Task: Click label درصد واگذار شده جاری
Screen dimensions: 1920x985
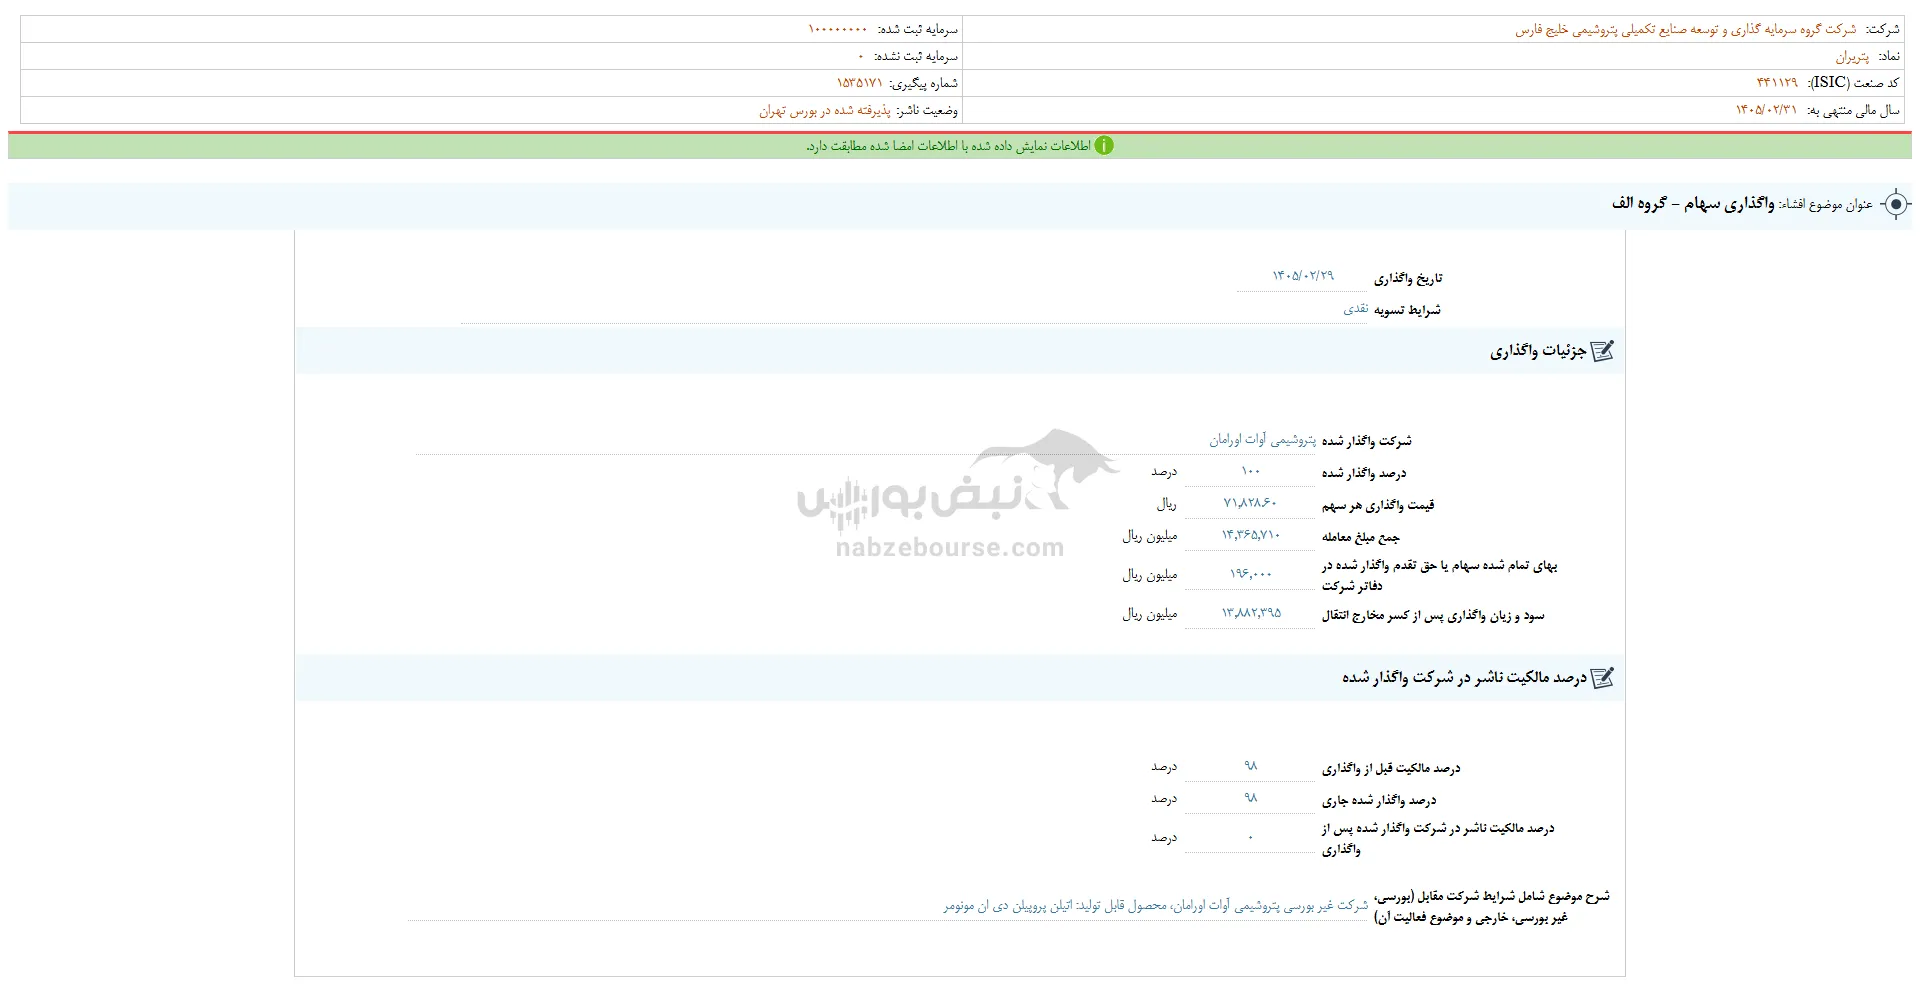Action: click(x=1379, y=800)
